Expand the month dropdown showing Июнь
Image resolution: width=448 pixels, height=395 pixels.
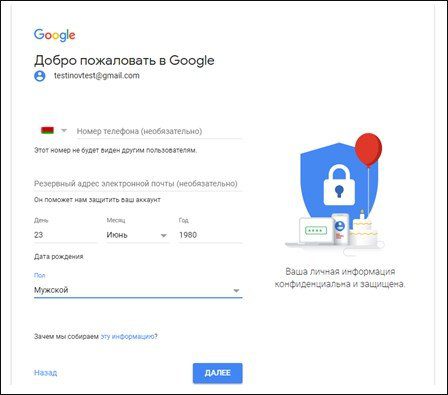click(x=137, y=235)
